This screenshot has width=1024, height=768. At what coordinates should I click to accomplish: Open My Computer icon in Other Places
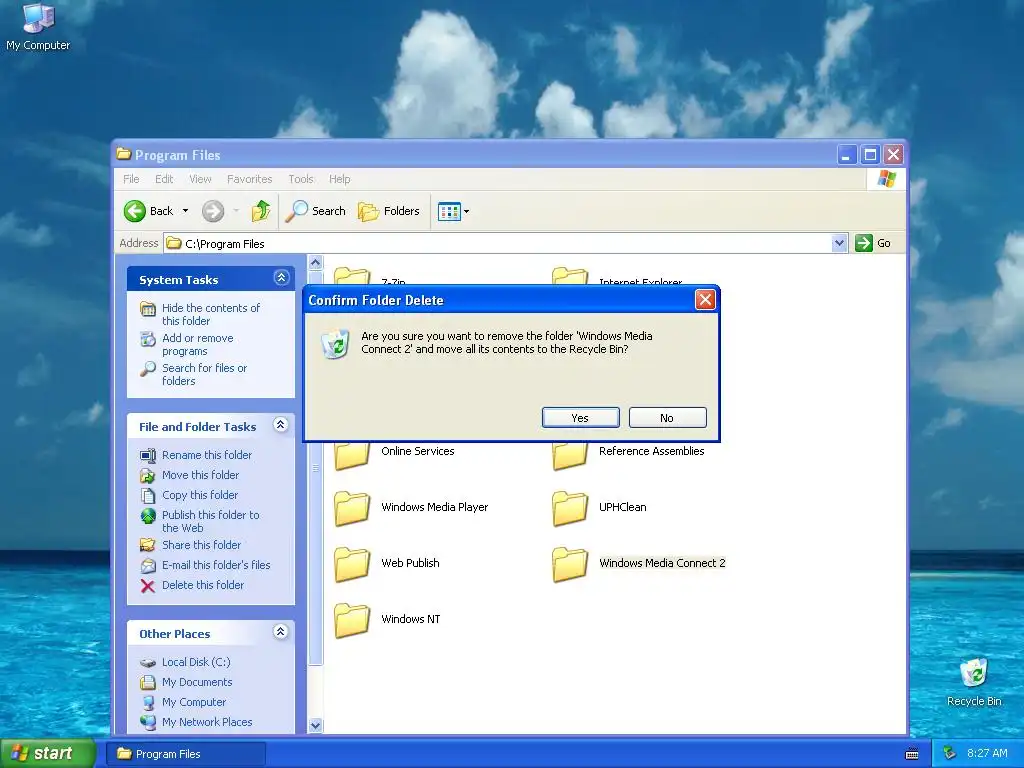(148, 703)
